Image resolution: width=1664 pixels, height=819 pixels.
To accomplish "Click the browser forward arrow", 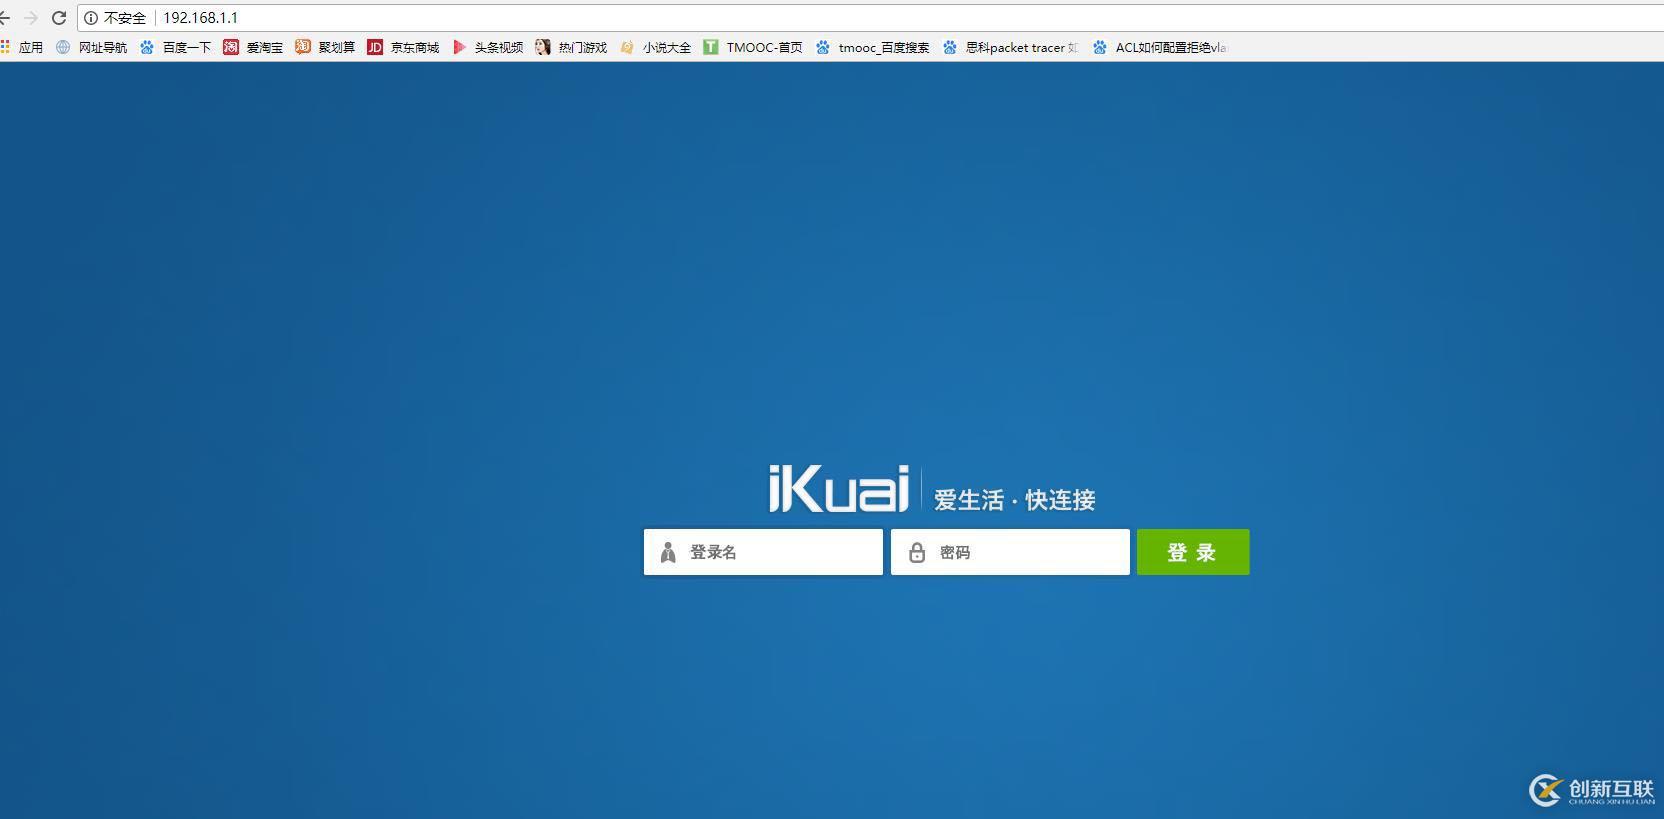I will (x=30, y=18).
